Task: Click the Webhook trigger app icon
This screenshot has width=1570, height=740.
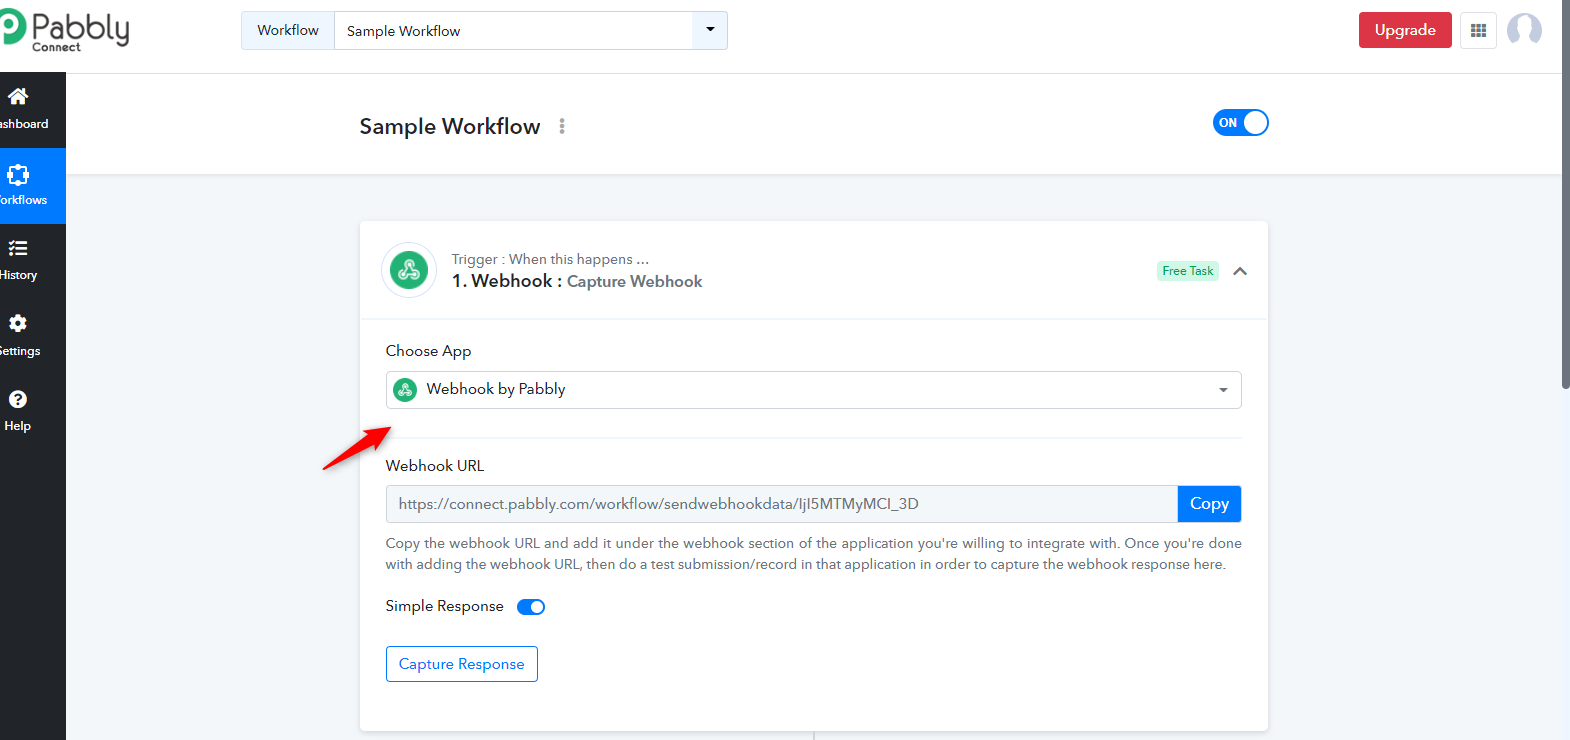Action: (x=409, y=270)
